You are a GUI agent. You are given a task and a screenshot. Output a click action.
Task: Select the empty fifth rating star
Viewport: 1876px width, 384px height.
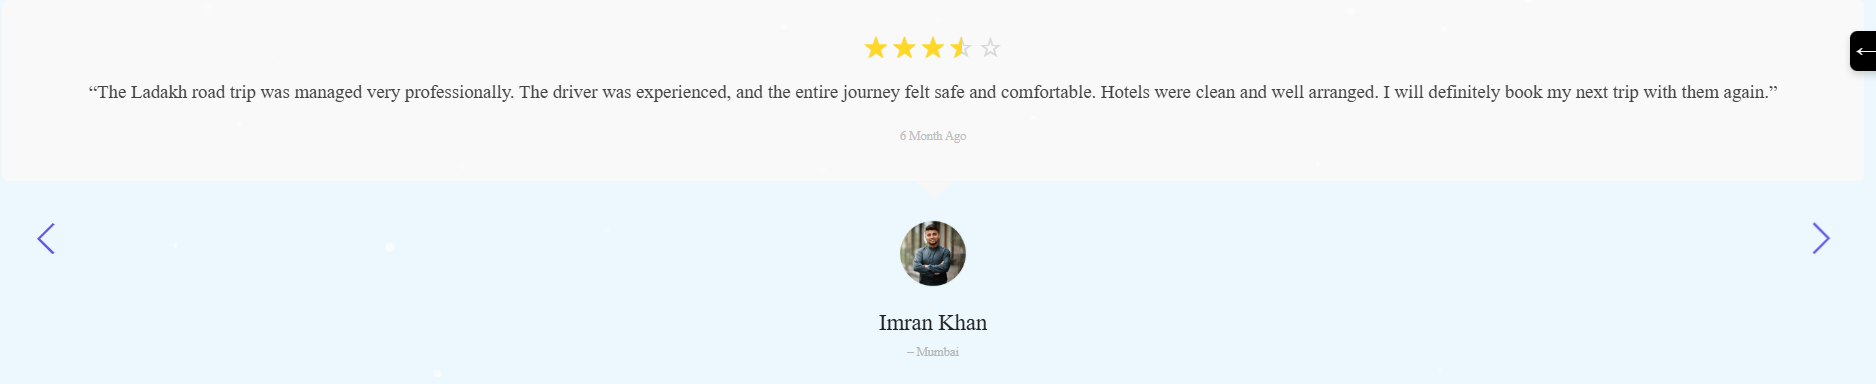990,47
